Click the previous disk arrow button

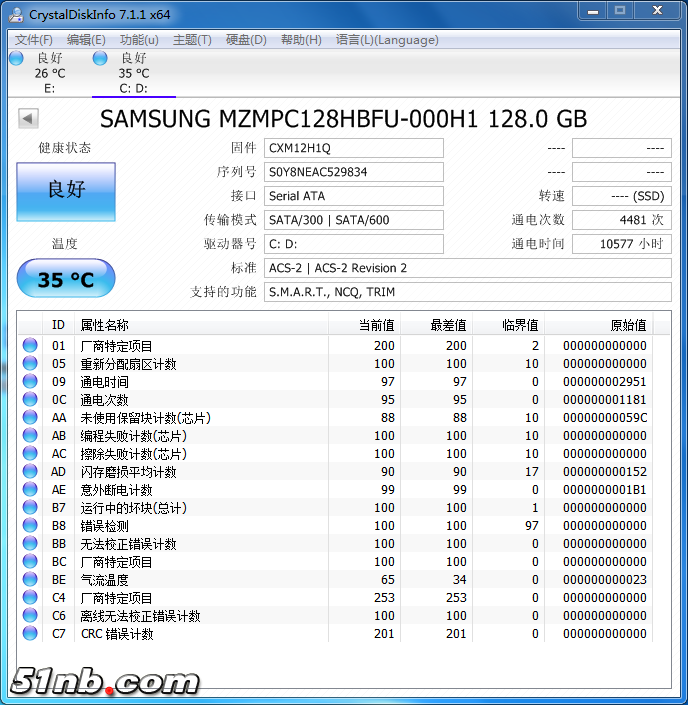[28, 119]
